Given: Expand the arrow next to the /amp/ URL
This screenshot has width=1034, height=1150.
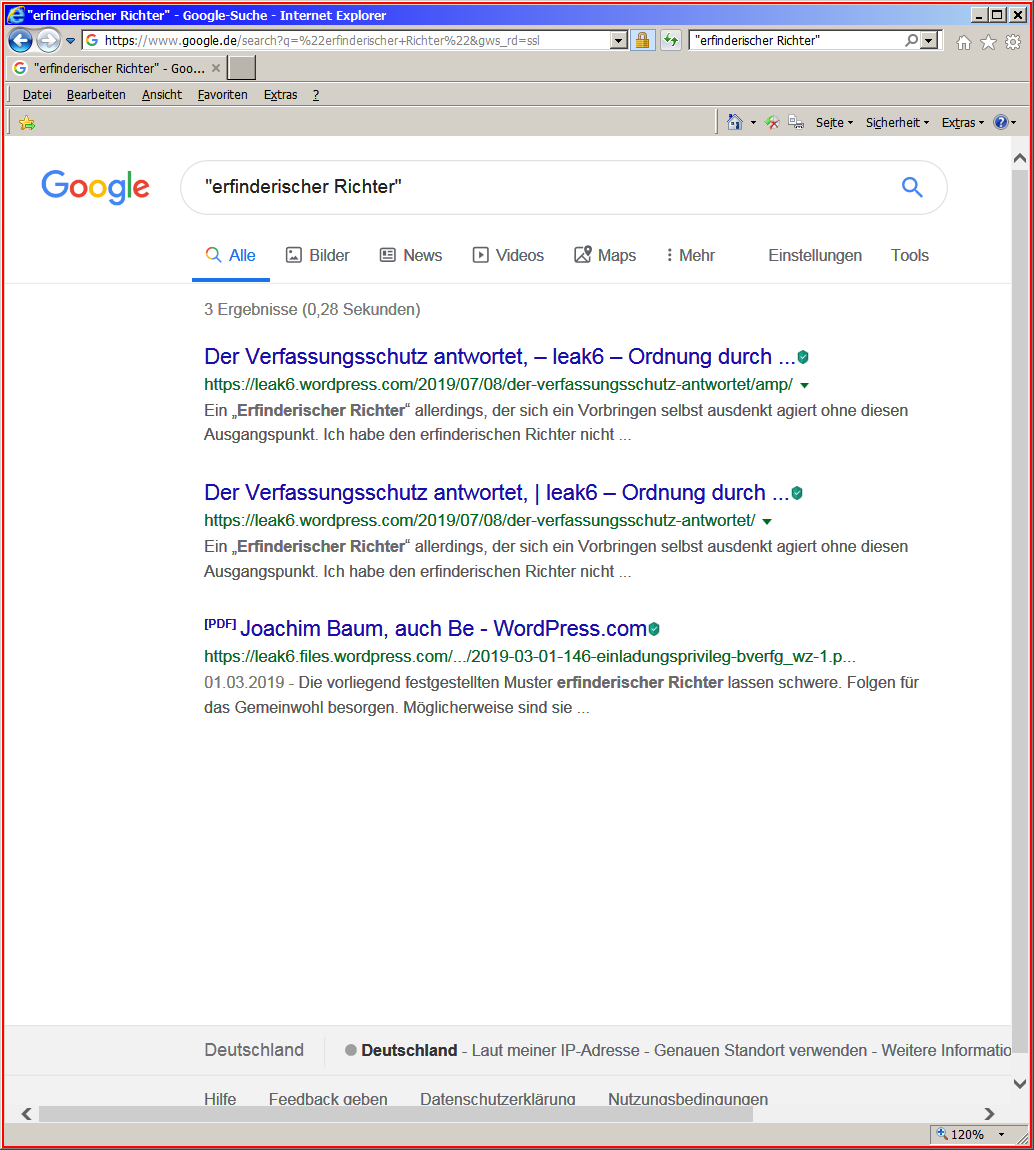Looking at the screenshot, I should pyautogui.click(x=804, y=385).
